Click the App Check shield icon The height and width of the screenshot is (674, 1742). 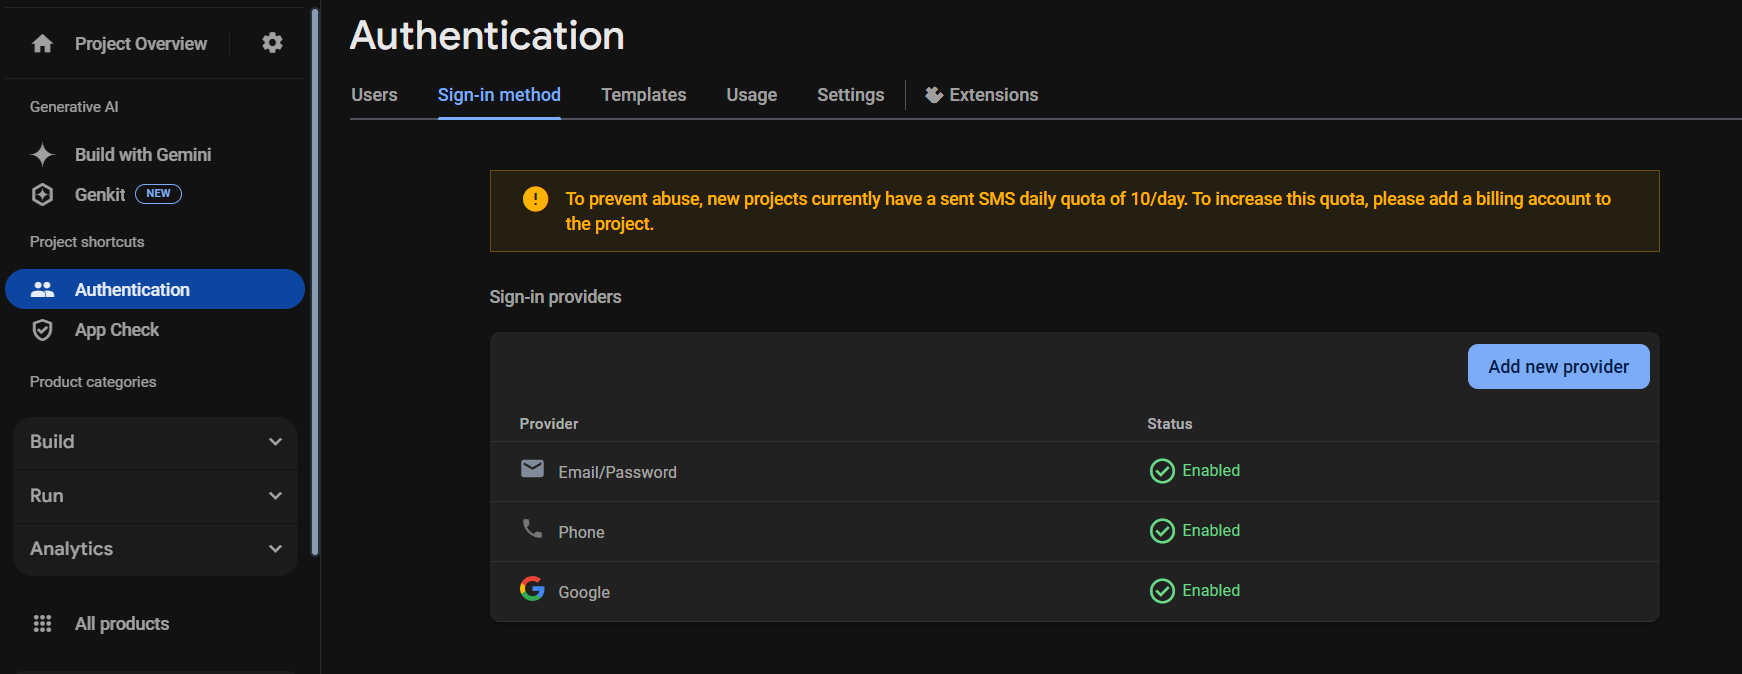pyautogui.click(x=42, y=330)
